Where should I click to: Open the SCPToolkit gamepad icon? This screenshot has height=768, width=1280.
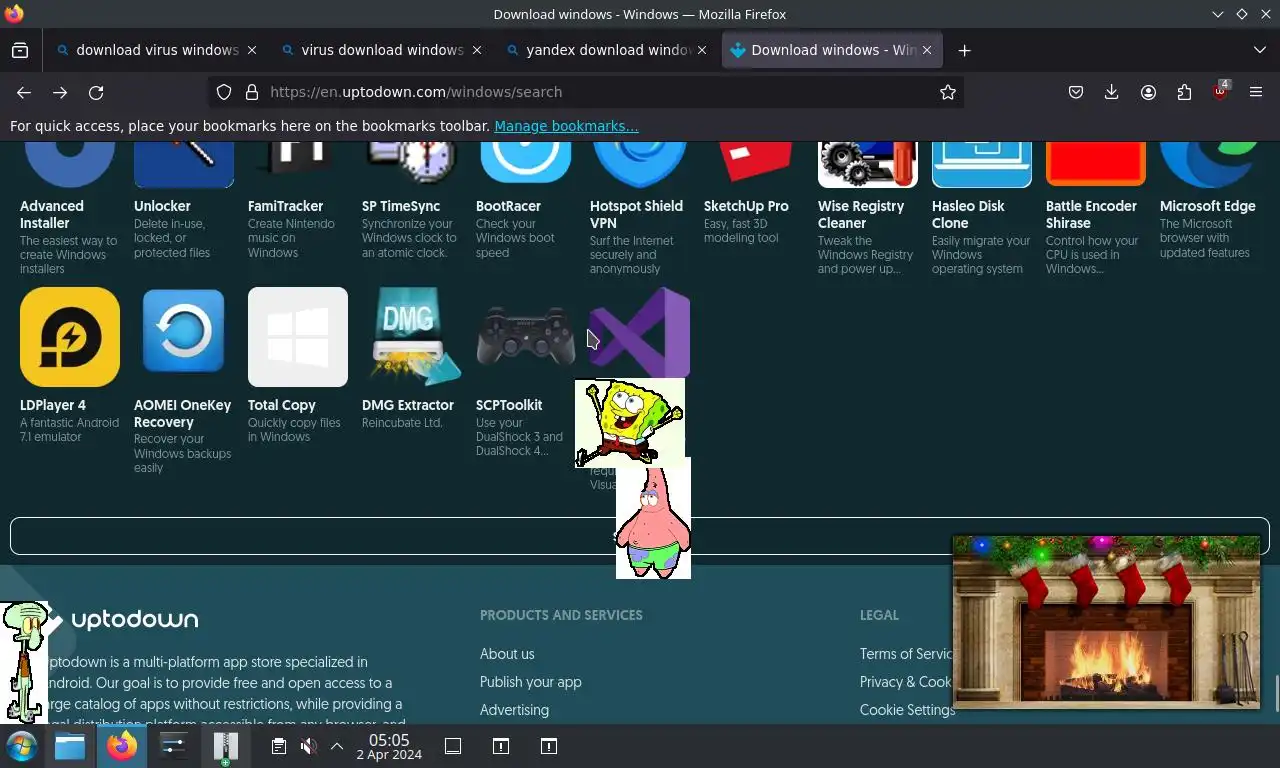click(526, 337)
